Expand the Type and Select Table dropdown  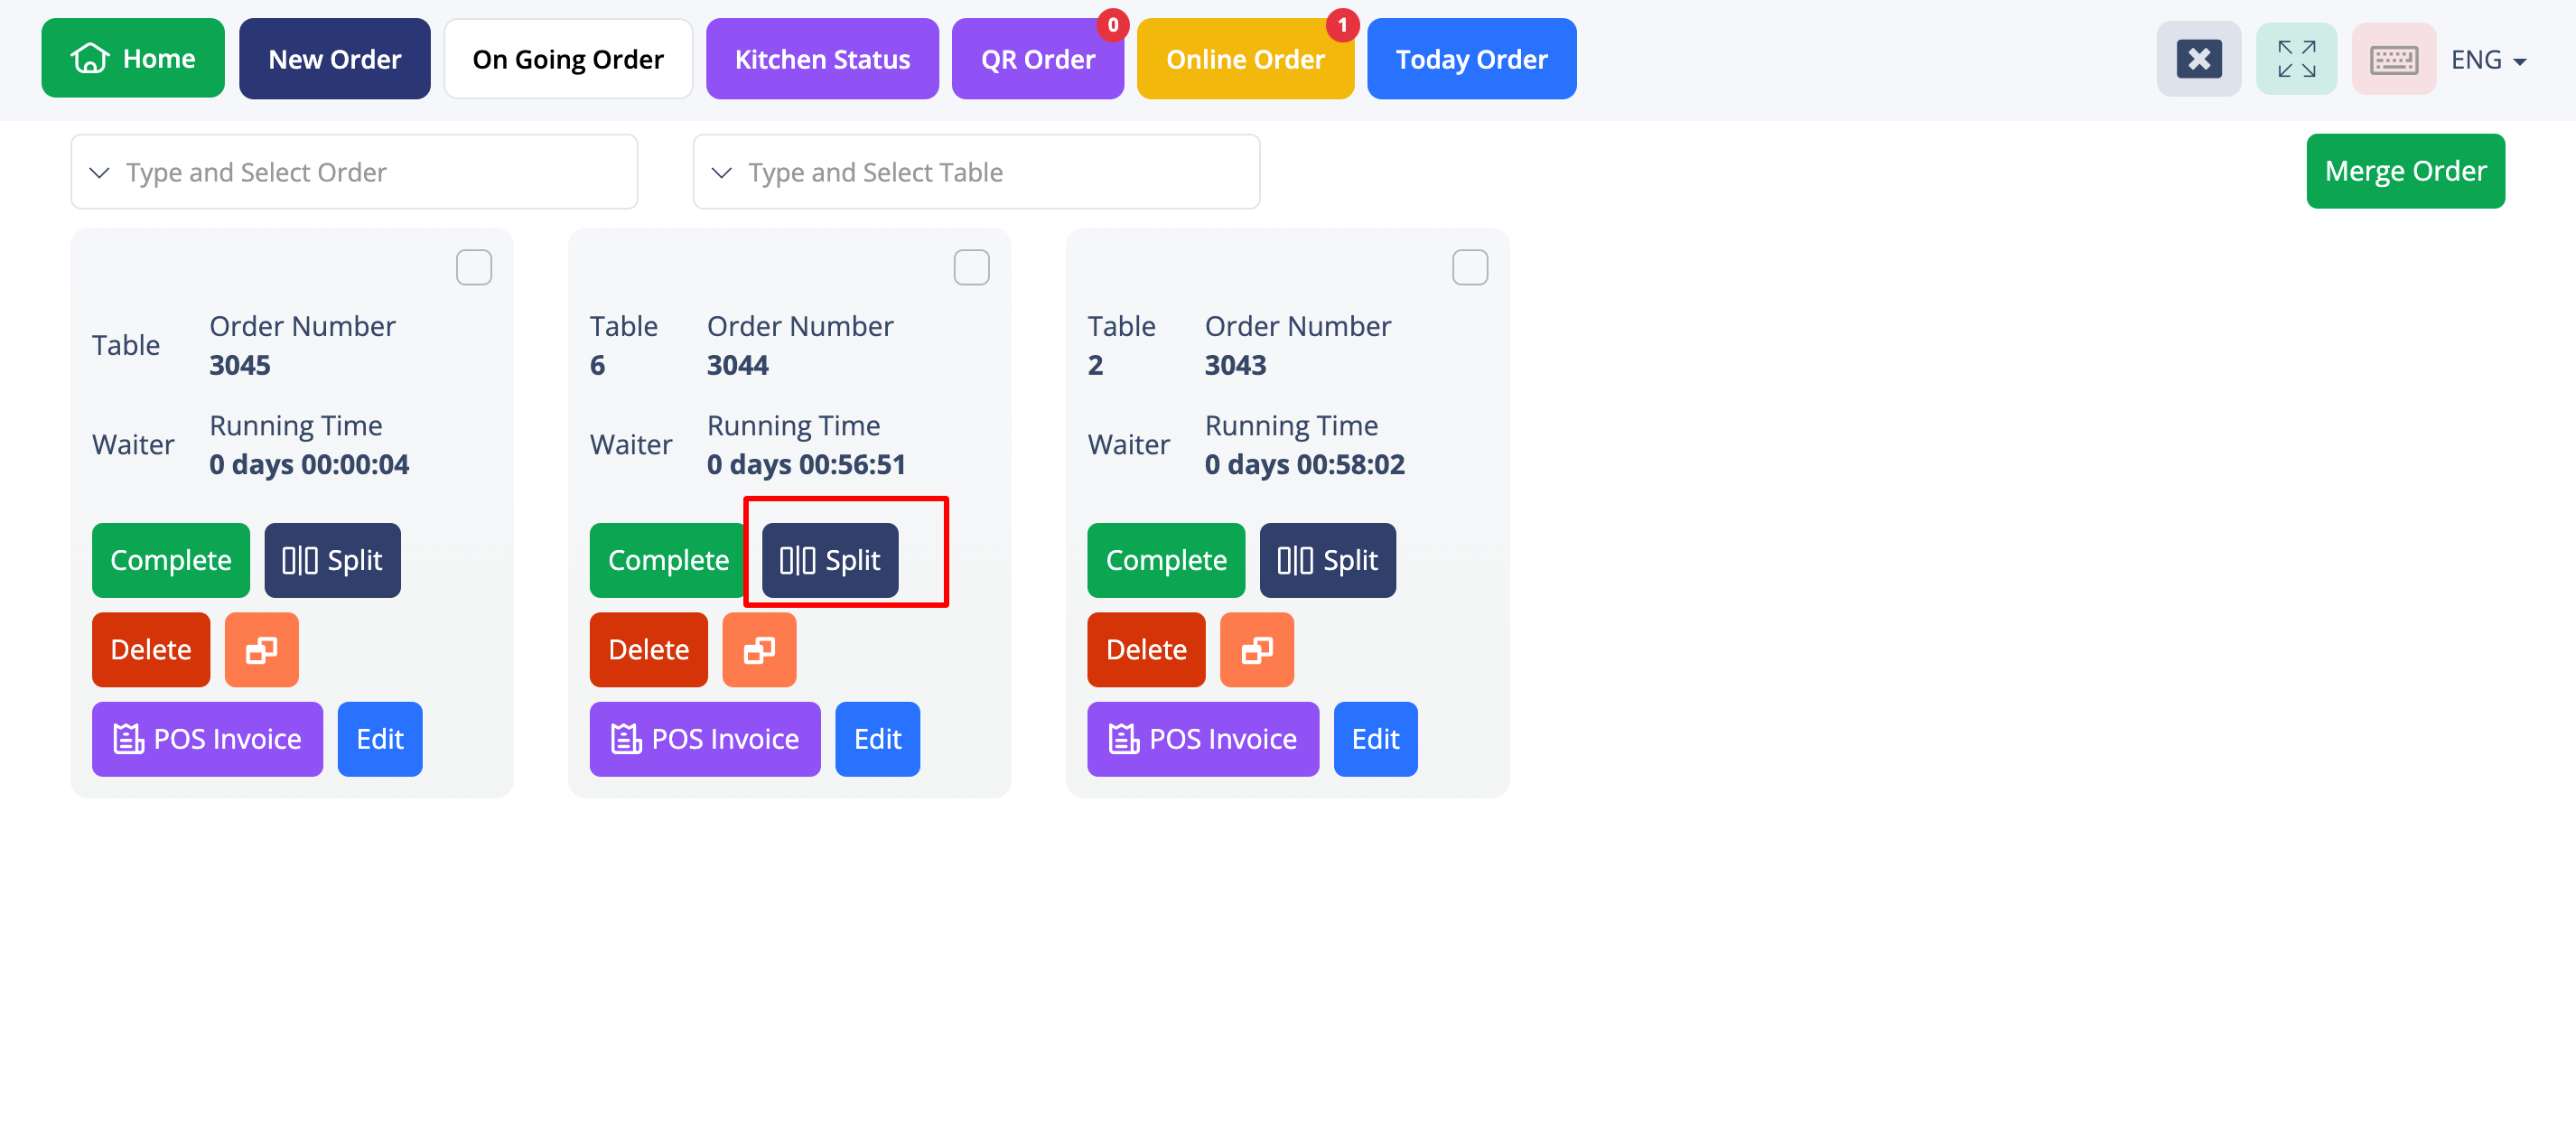point(976,172)
